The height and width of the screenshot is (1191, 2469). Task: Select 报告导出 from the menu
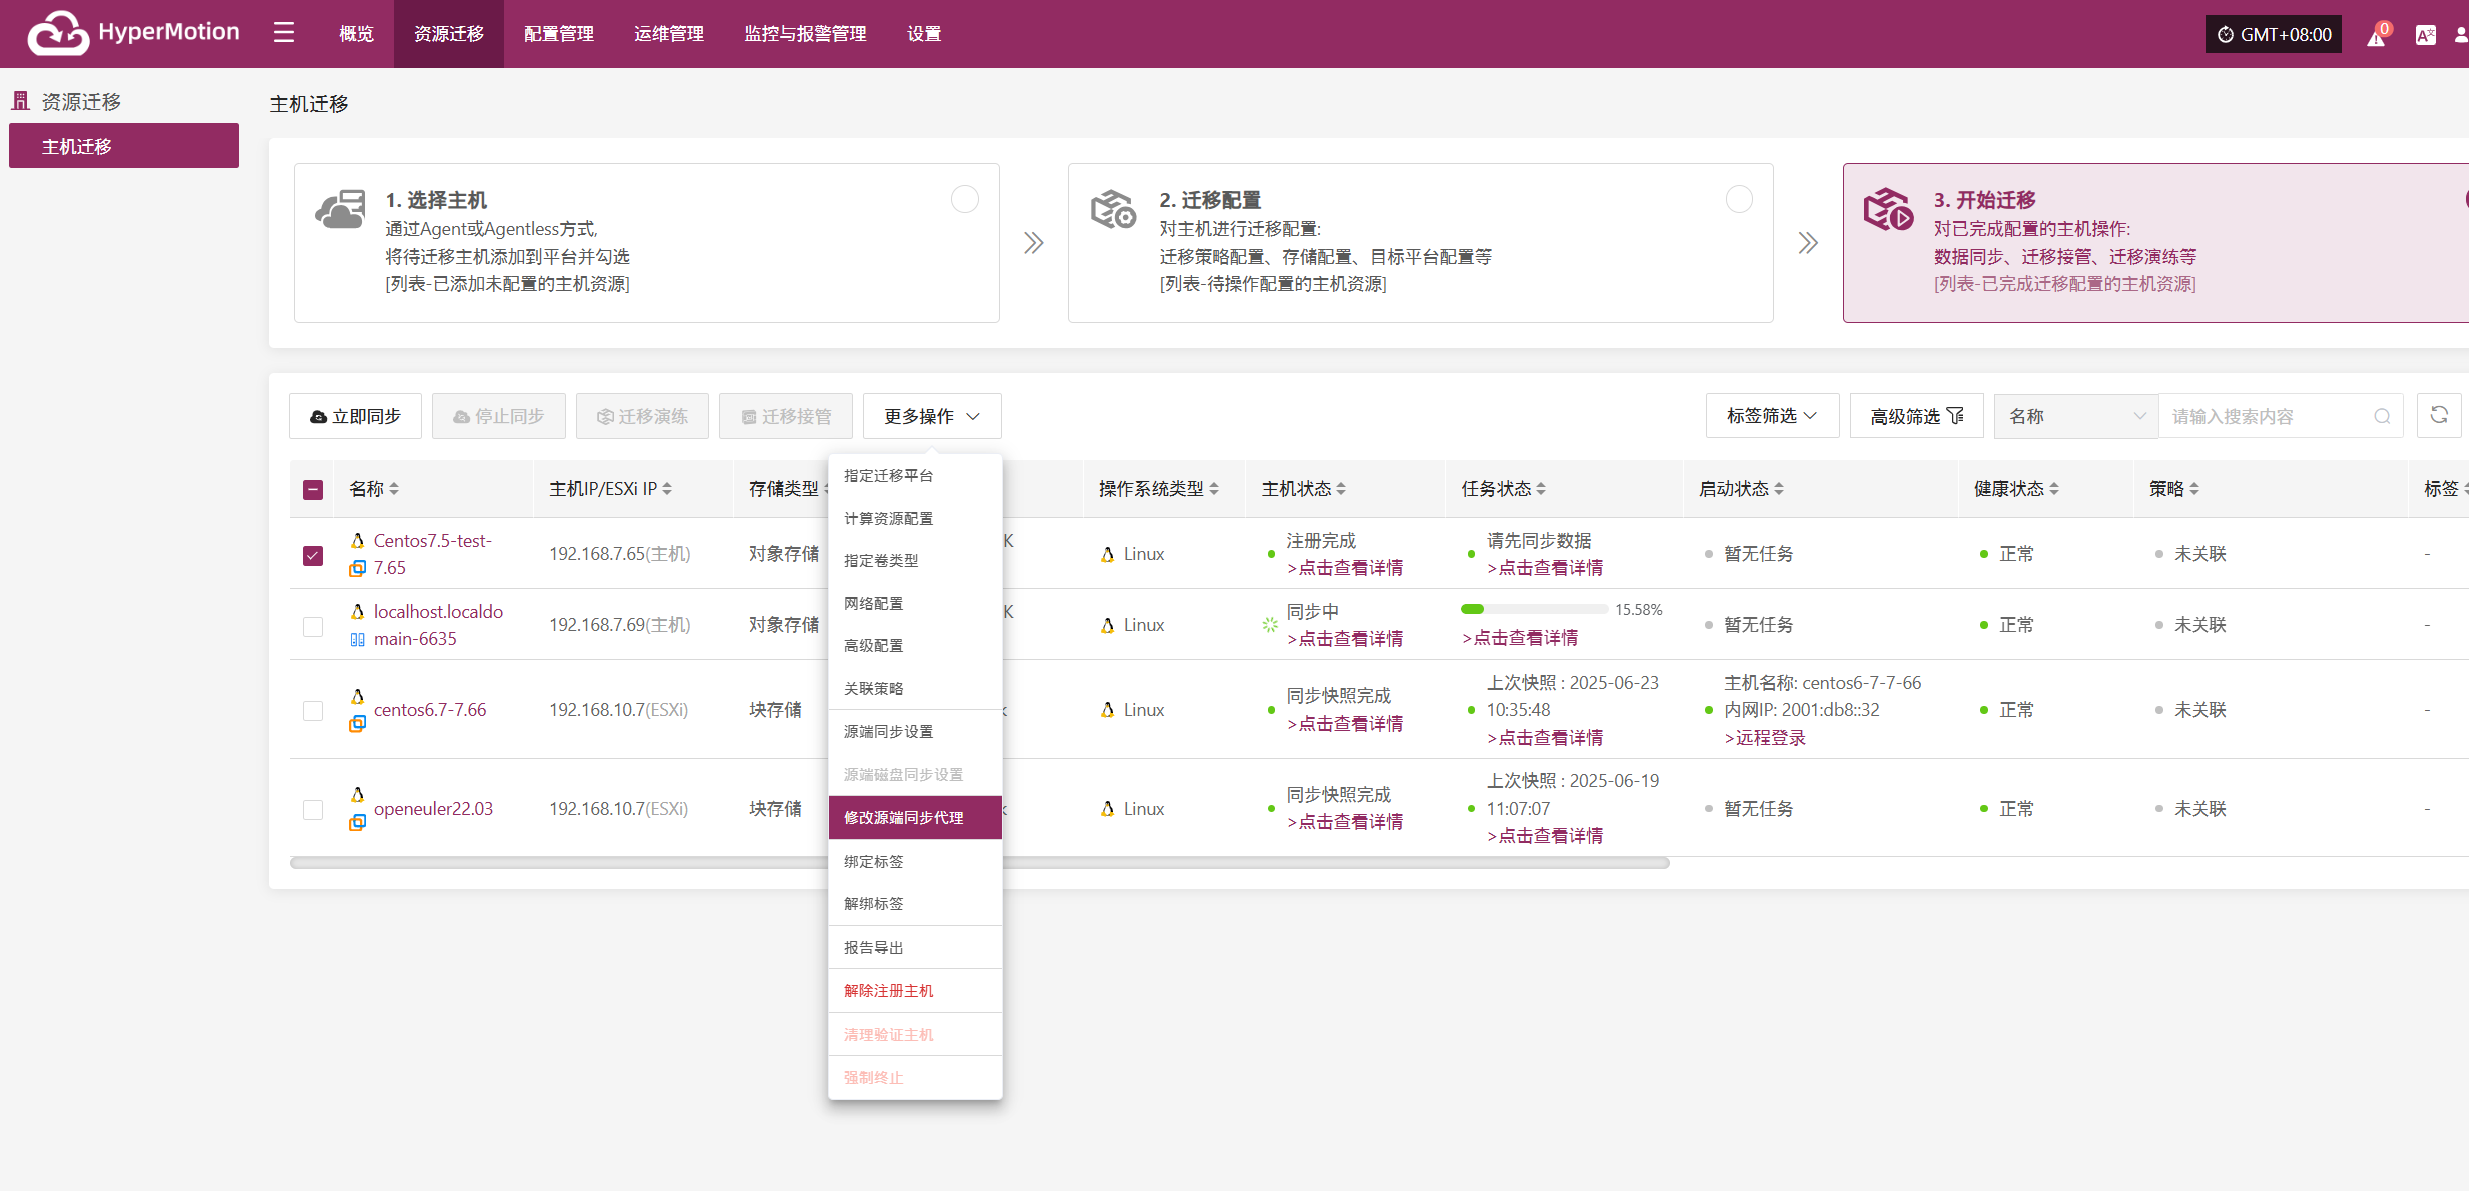(x=915, y=948)
